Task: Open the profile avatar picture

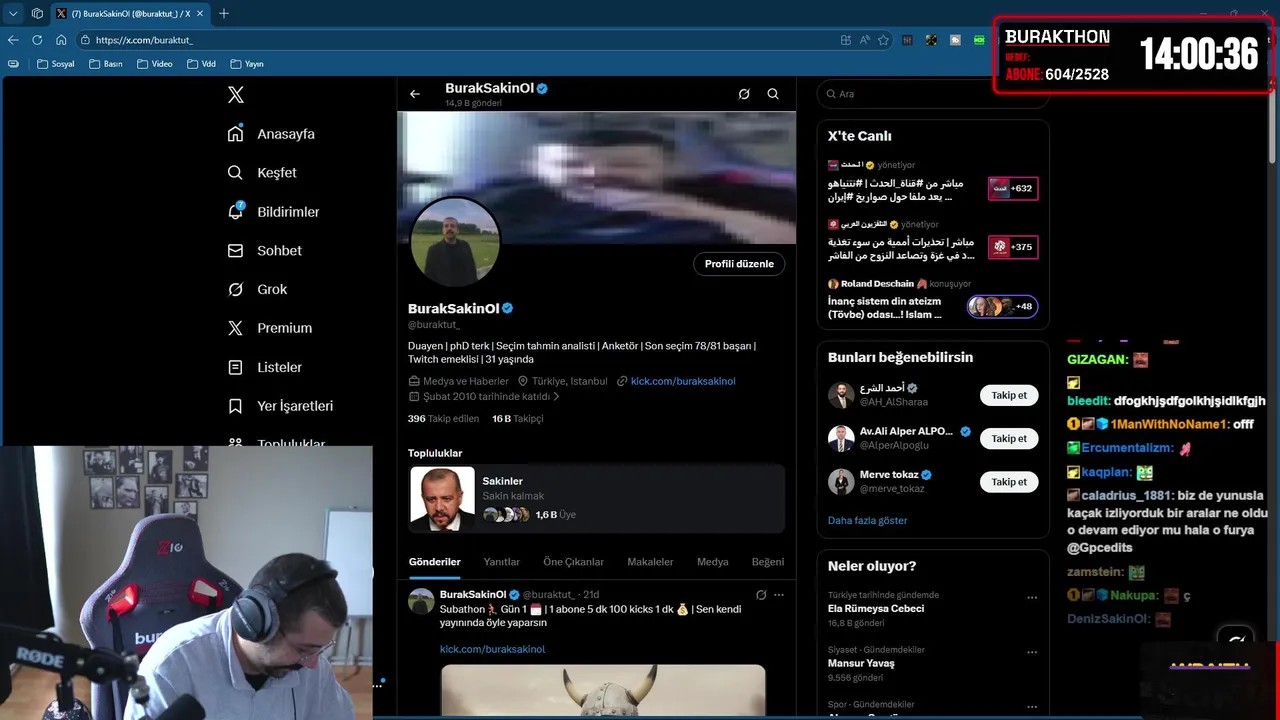Action: coord(455,241)
